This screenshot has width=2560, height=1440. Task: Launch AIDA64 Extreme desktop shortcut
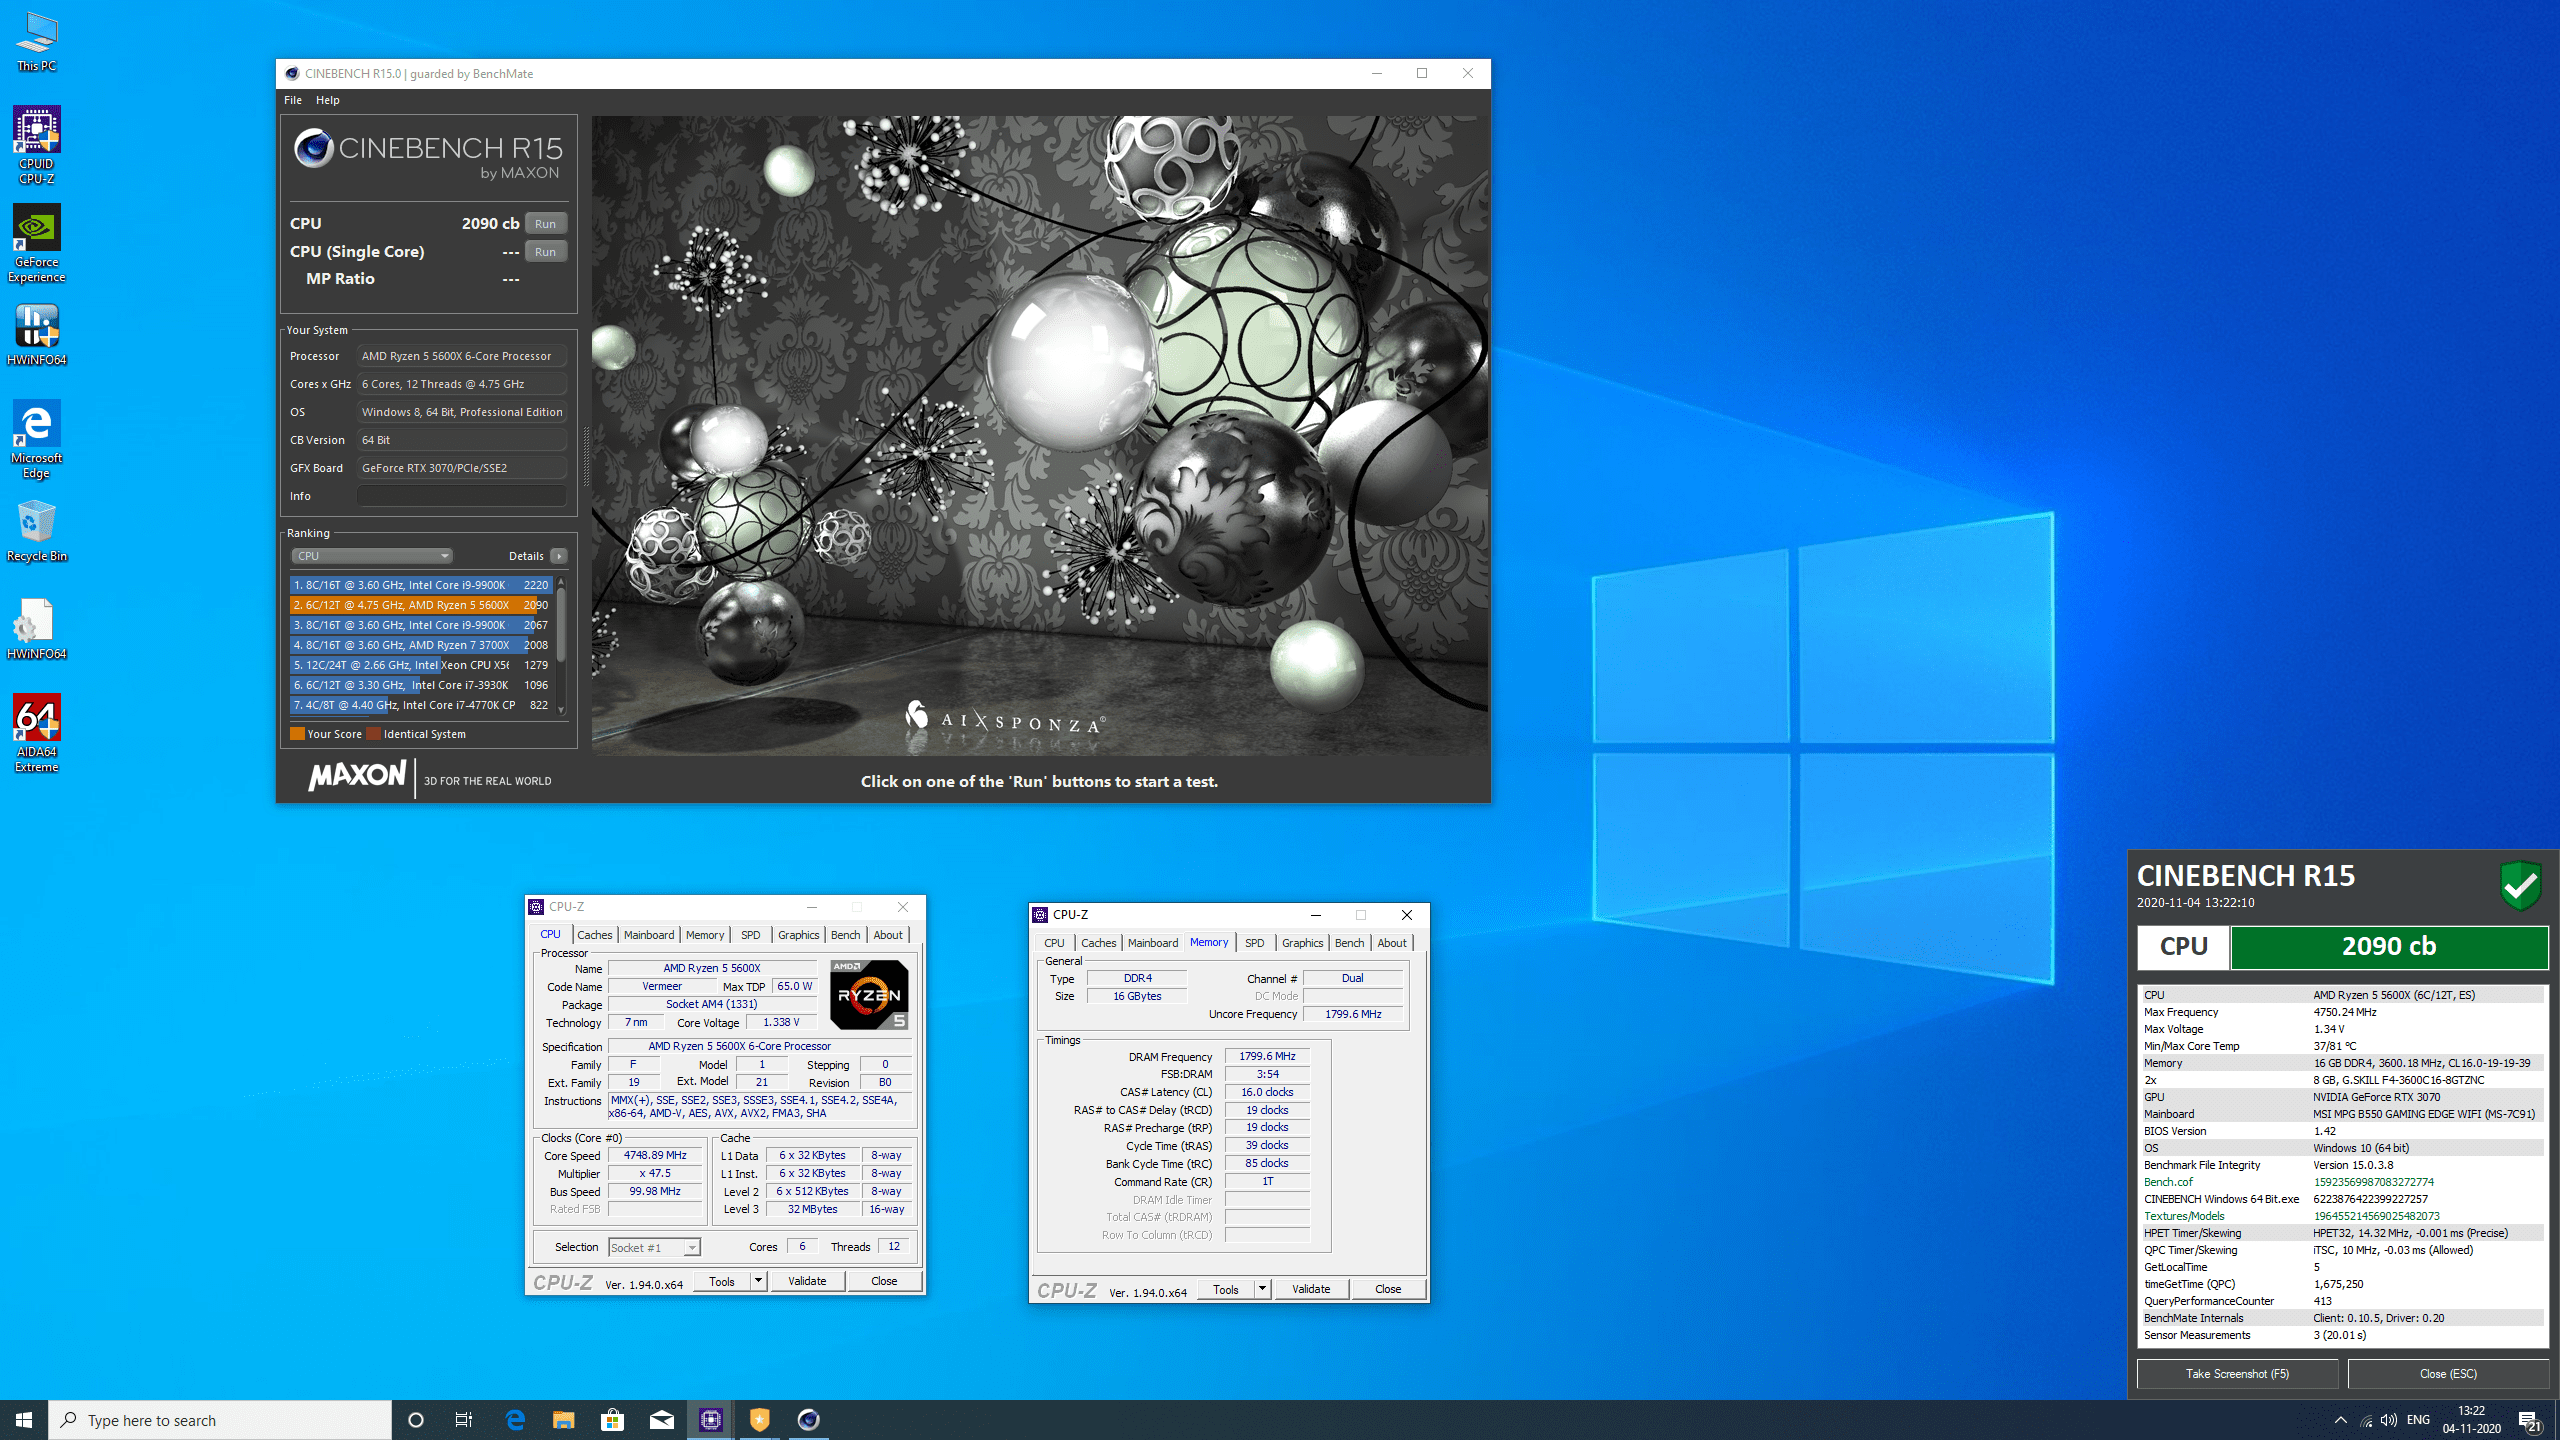pos(37,734)
